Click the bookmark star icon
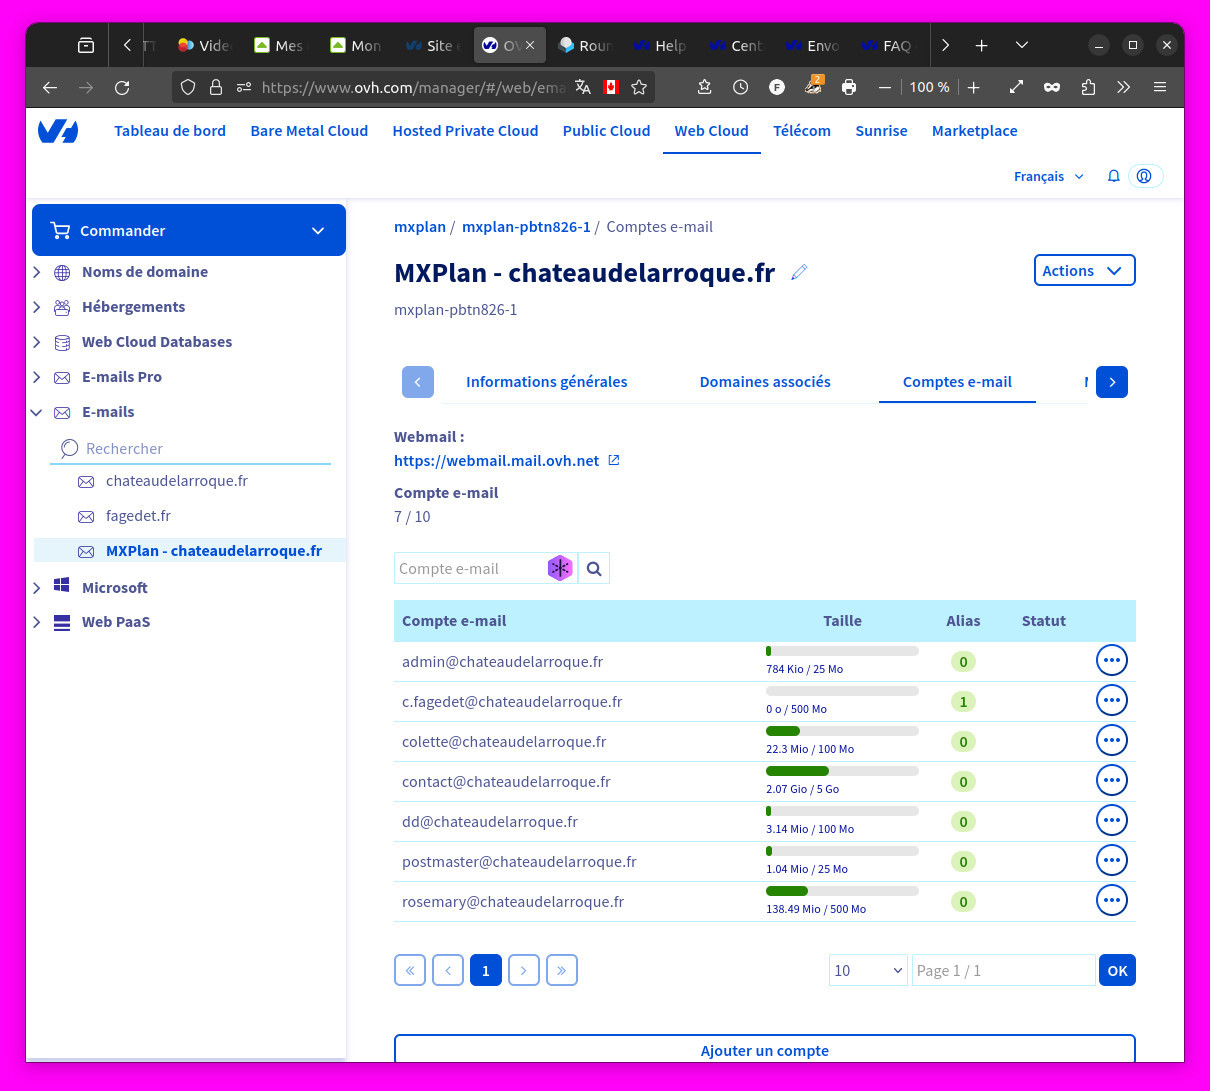The height and width of the screenshot is (1091, 1210). click(639, 87)
